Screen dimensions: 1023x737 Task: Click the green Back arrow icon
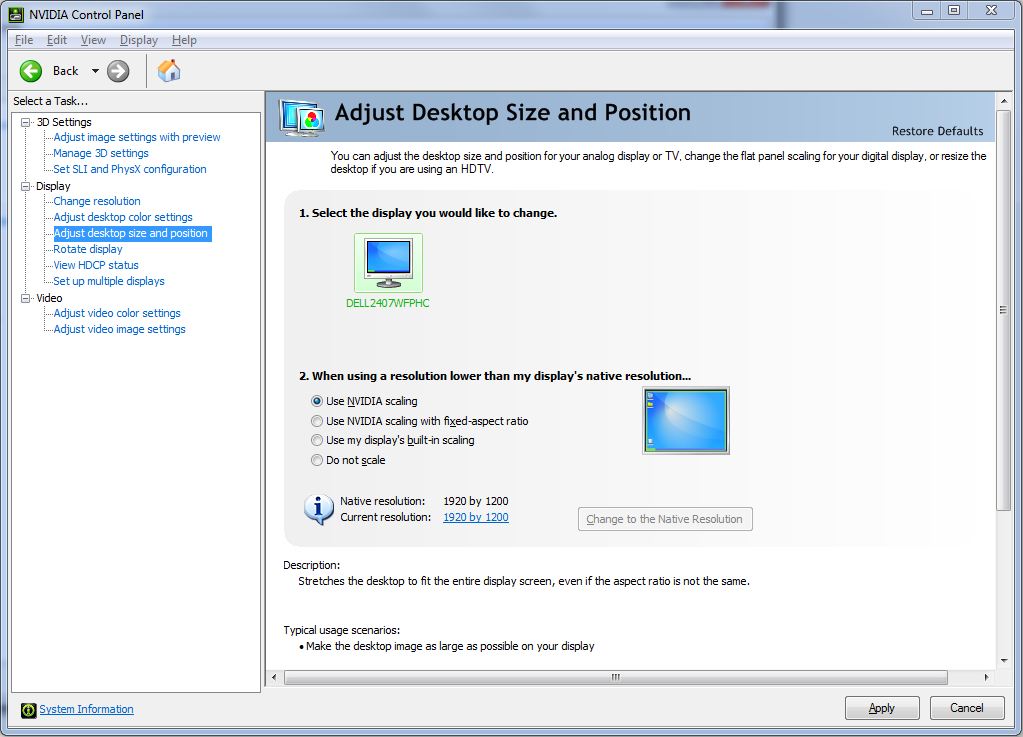click(x=31, y=71)
